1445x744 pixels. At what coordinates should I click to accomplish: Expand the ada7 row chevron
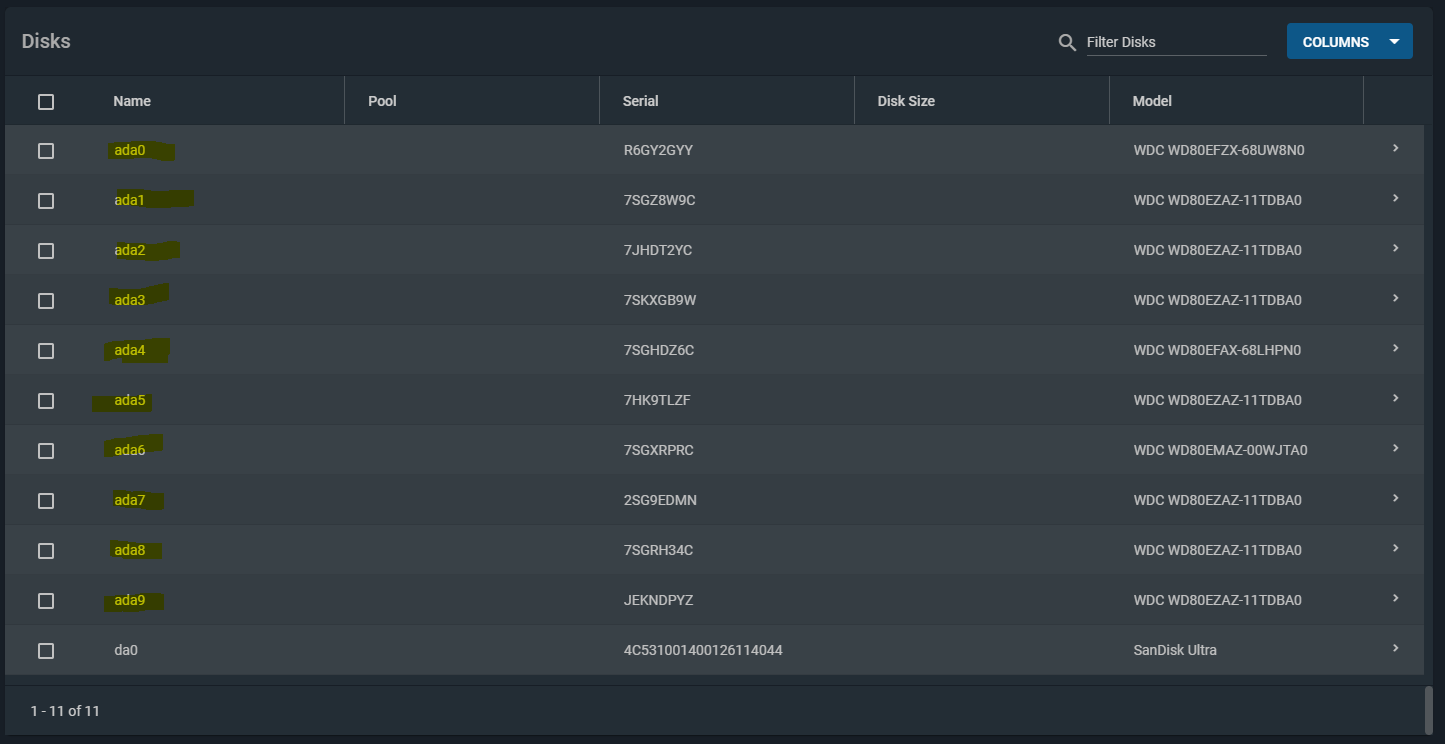click(x=1395, y=498)
